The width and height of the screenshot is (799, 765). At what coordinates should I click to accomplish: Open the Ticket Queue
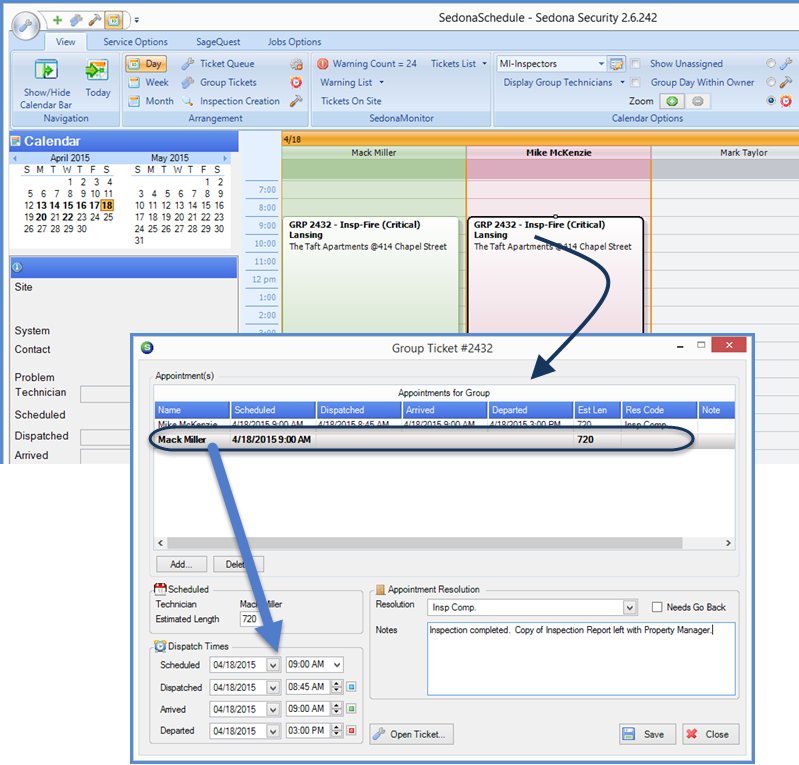219,64
